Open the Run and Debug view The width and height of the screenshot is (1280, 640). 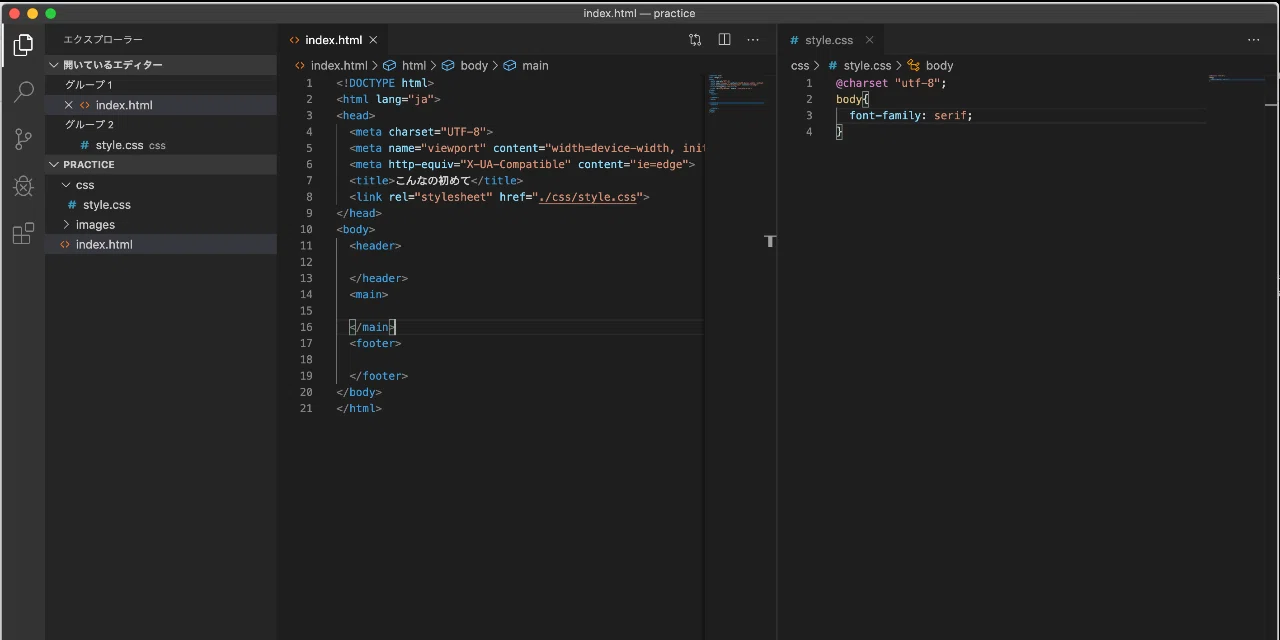[x=22, y=186]
